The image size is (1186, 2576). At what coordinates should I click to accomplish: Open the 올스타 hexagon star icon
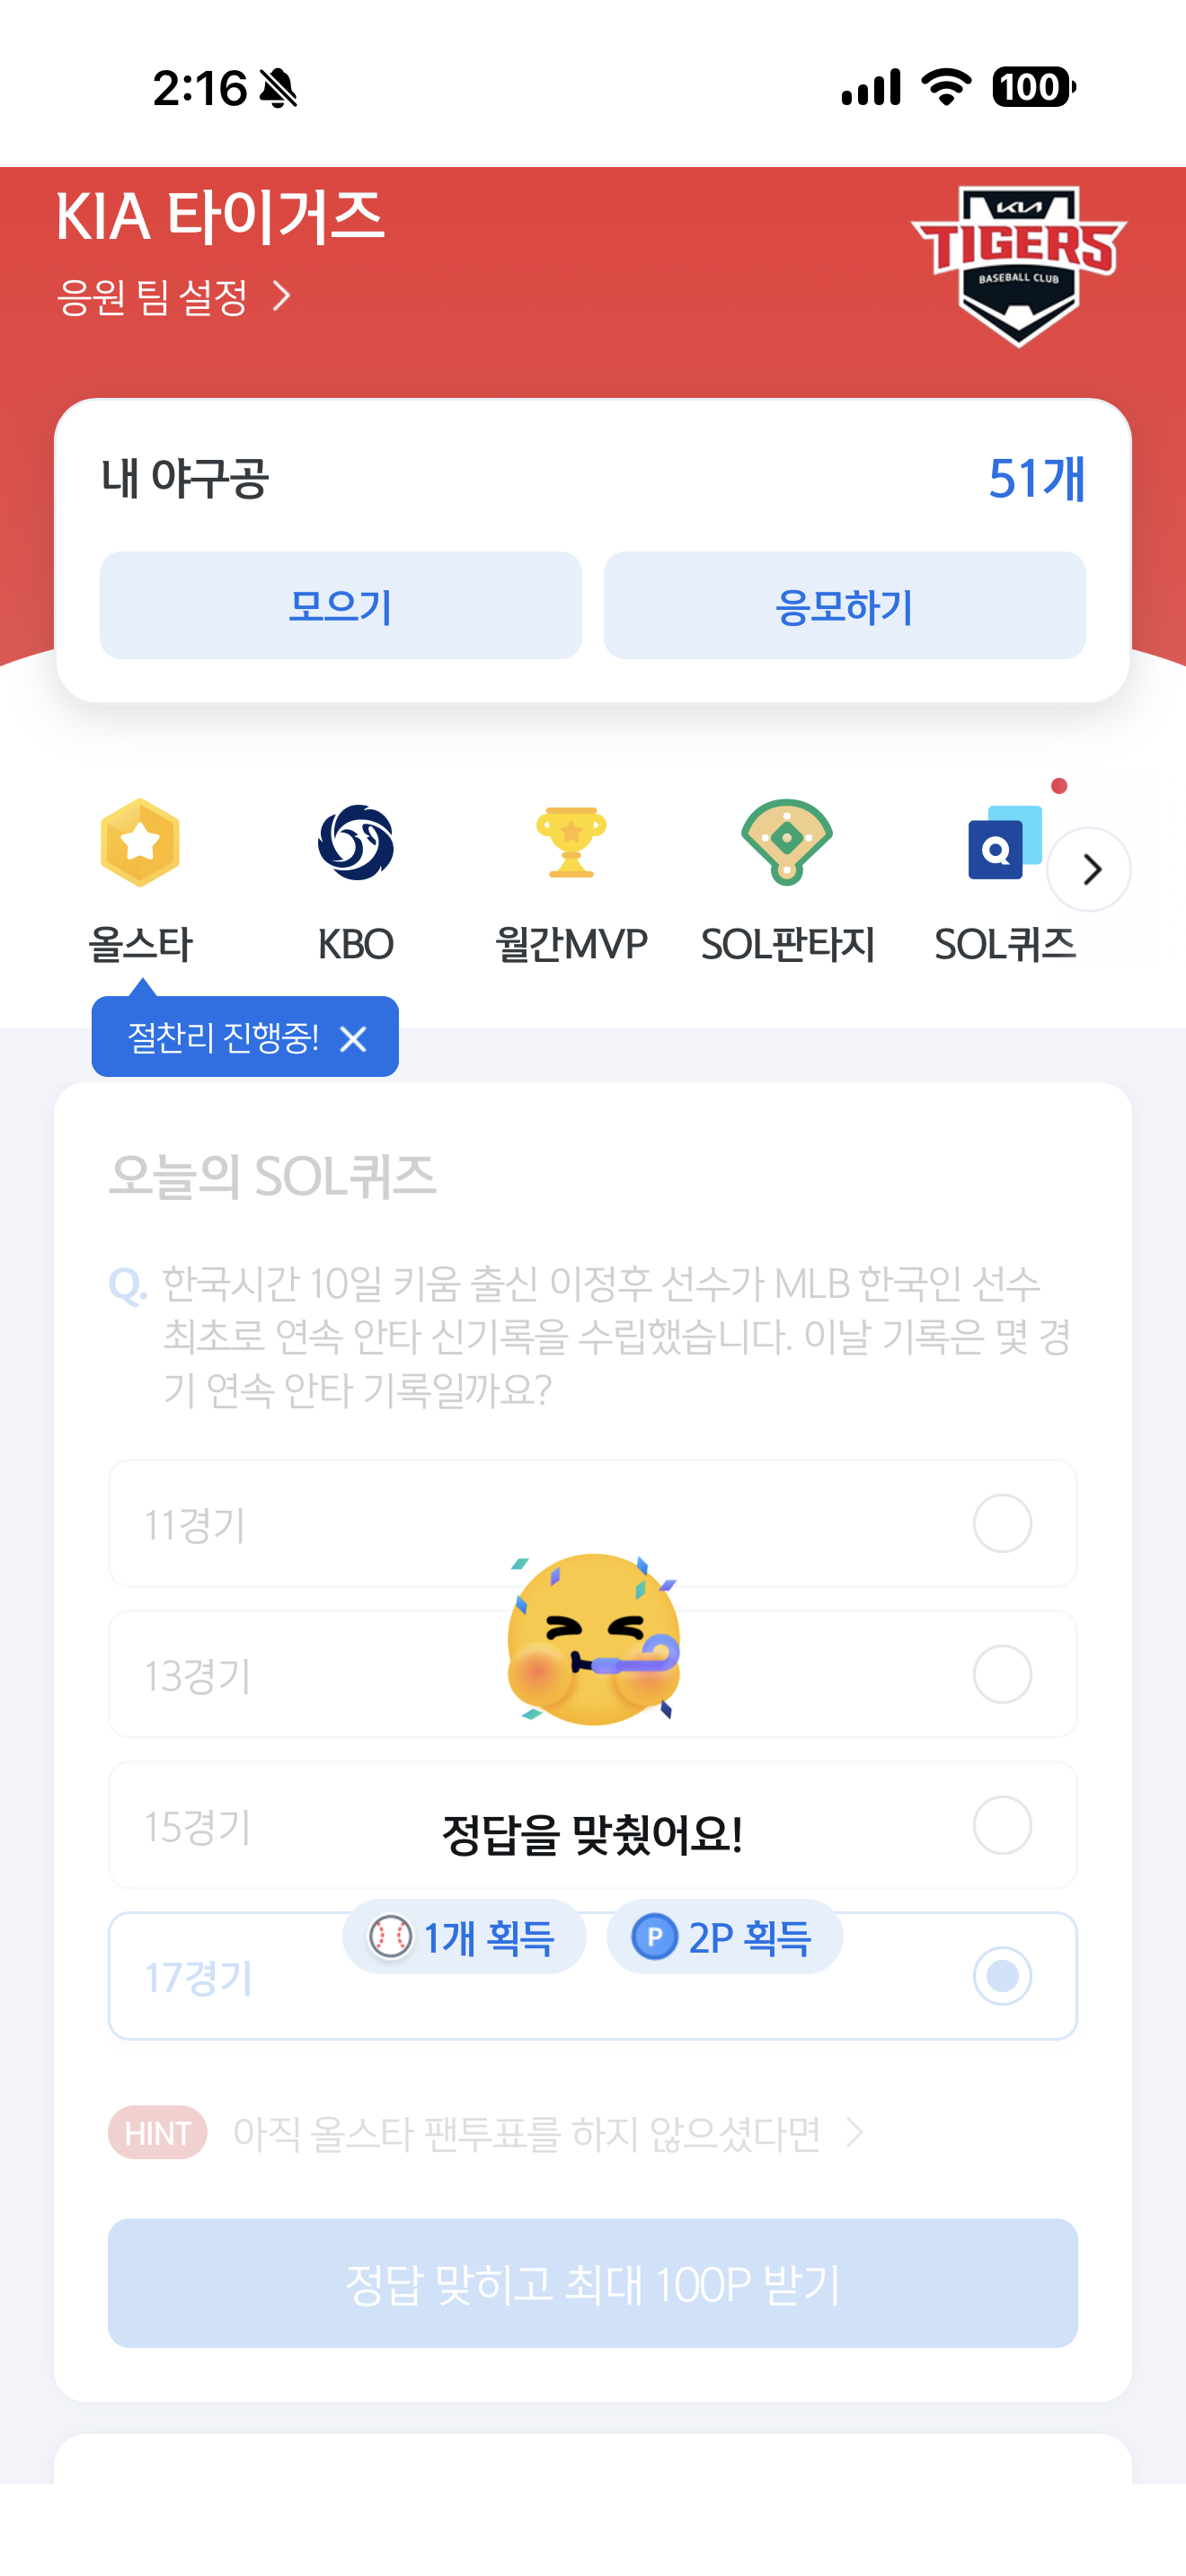coord(140,842)
